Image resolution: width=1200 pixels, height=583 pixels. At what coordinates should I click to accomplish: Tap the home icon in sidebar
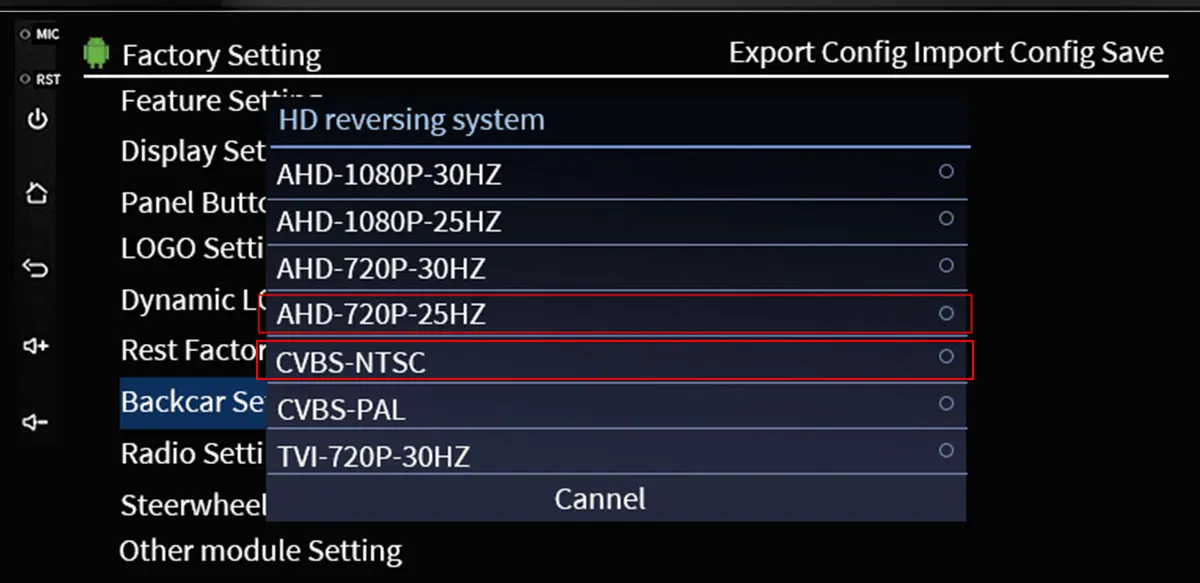[37, 192]
